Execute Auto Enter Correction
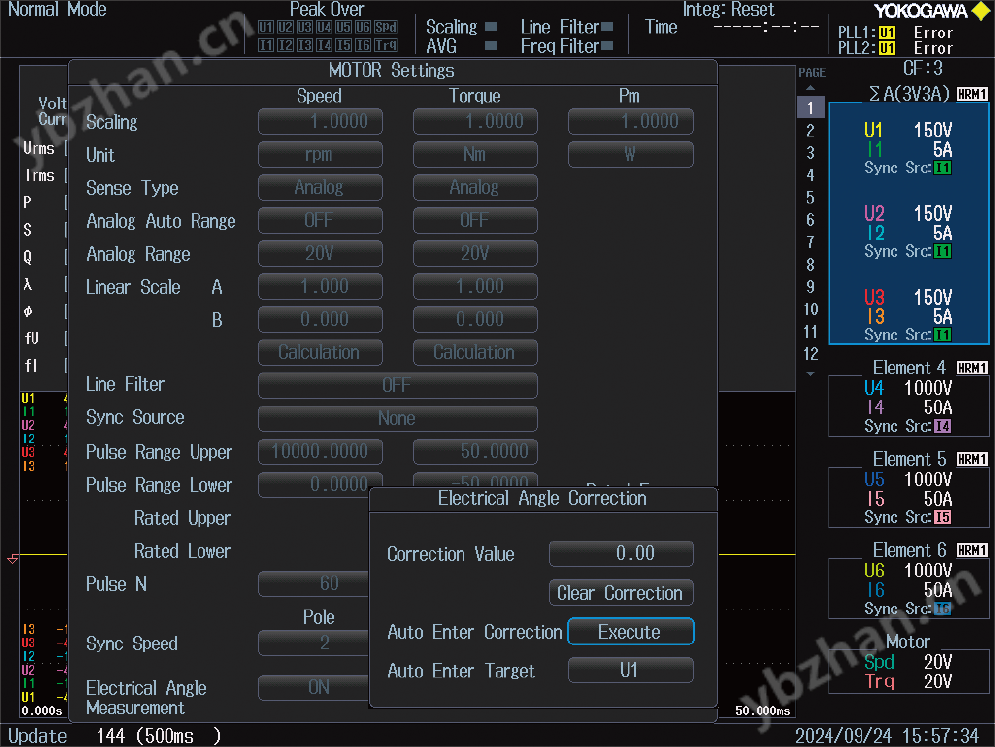 point(630,632)
